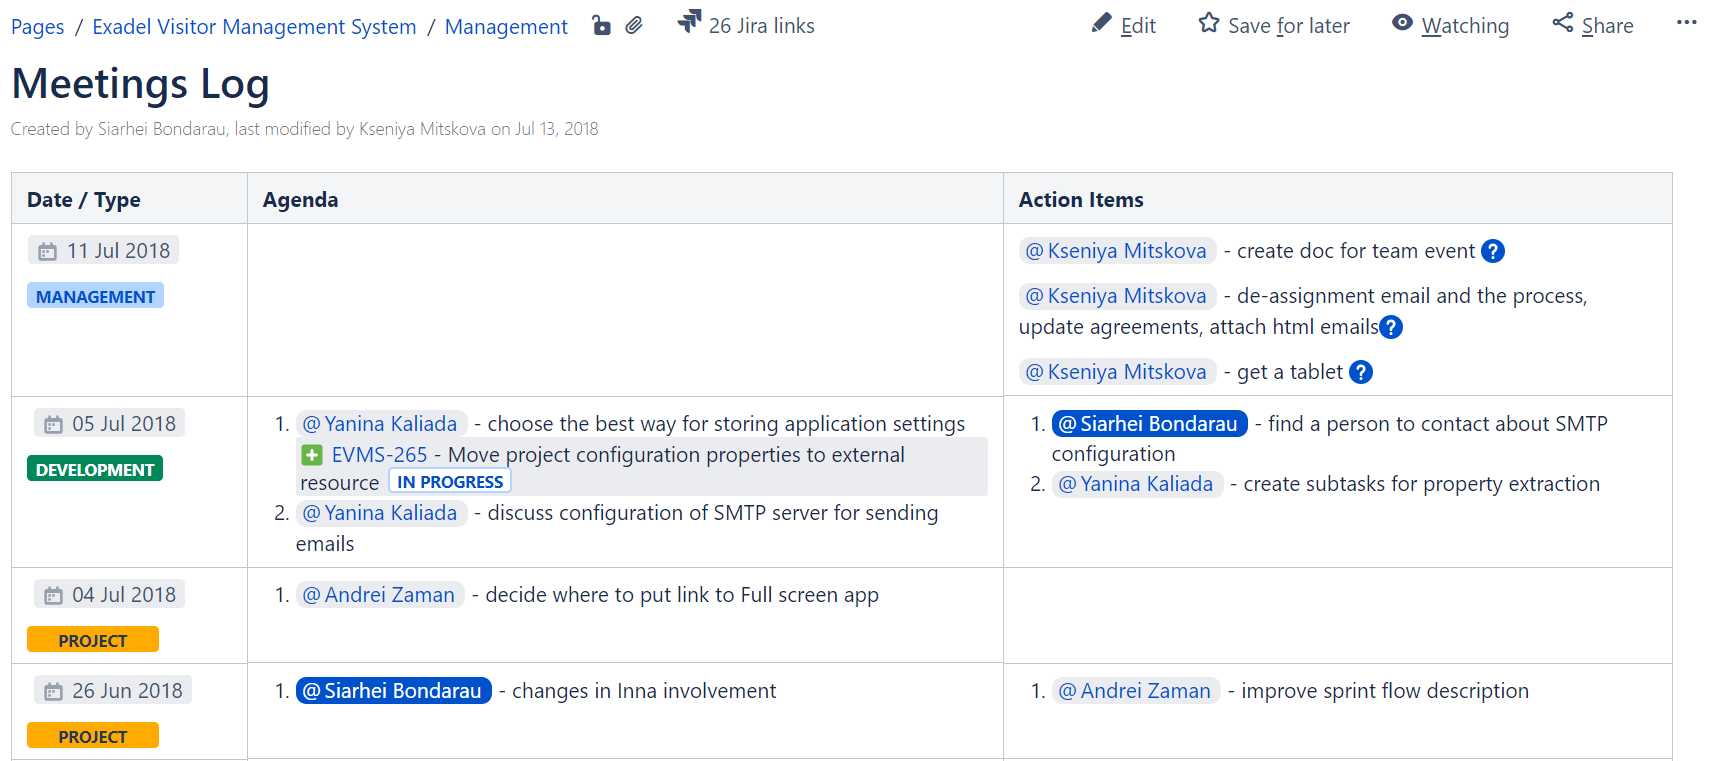The width and height of the screenshot is (1711, 761).
Task: Share this page
Action: (1593, 25)
